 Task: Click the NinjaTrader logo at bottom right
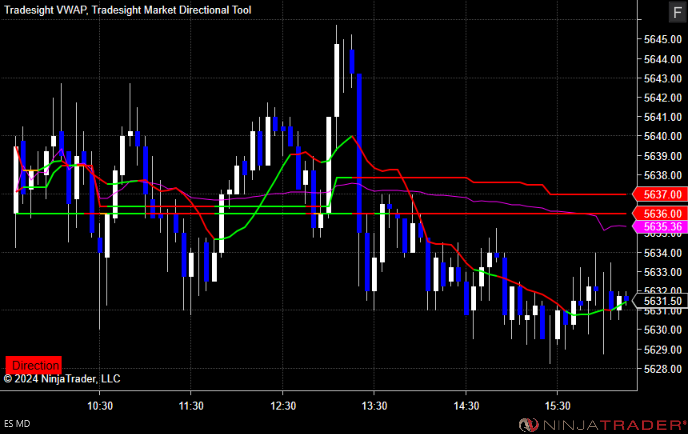pos(602,424)
